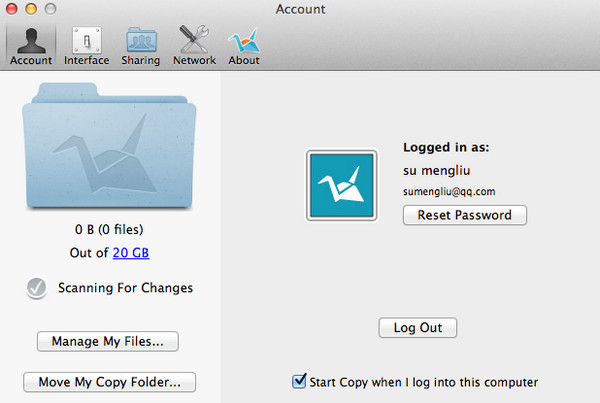Open the Sharing preferences pane
The image size is (600, 403).
[x=141, y=46]
